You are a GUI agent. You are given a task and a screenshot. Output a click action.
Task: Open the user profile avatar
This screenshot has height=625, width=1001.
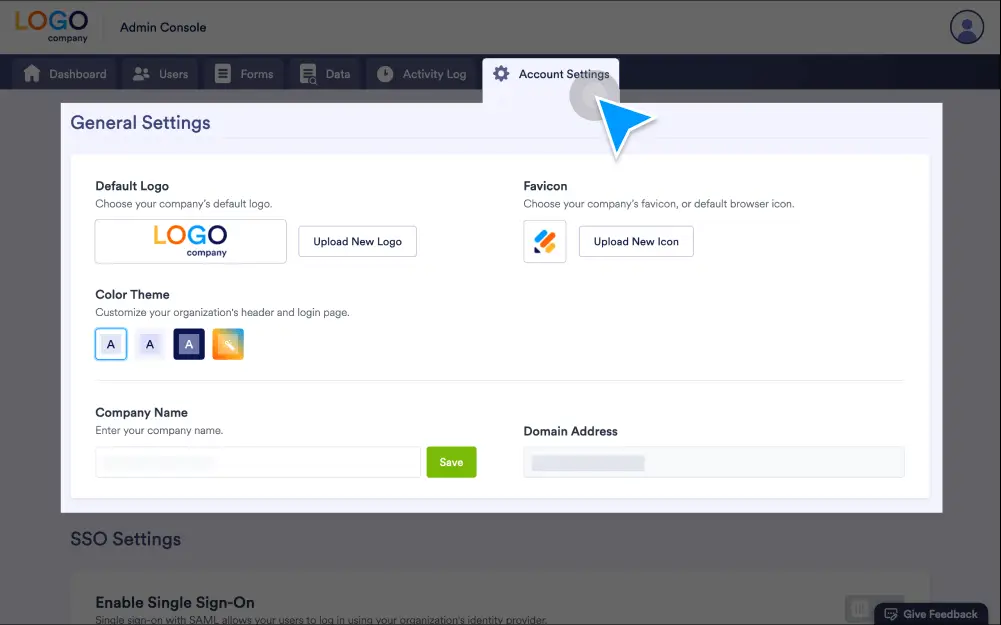(967, 27)
